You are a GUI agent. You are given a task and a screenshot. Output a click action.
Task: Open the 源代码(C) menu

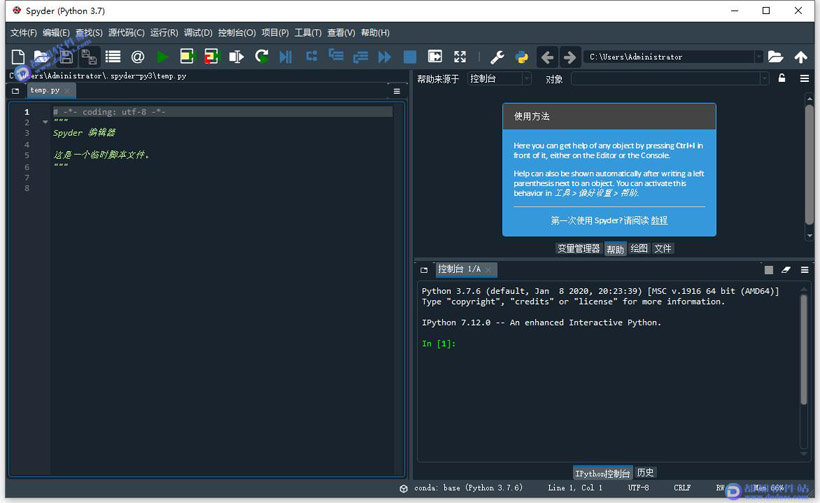(126, 32)
